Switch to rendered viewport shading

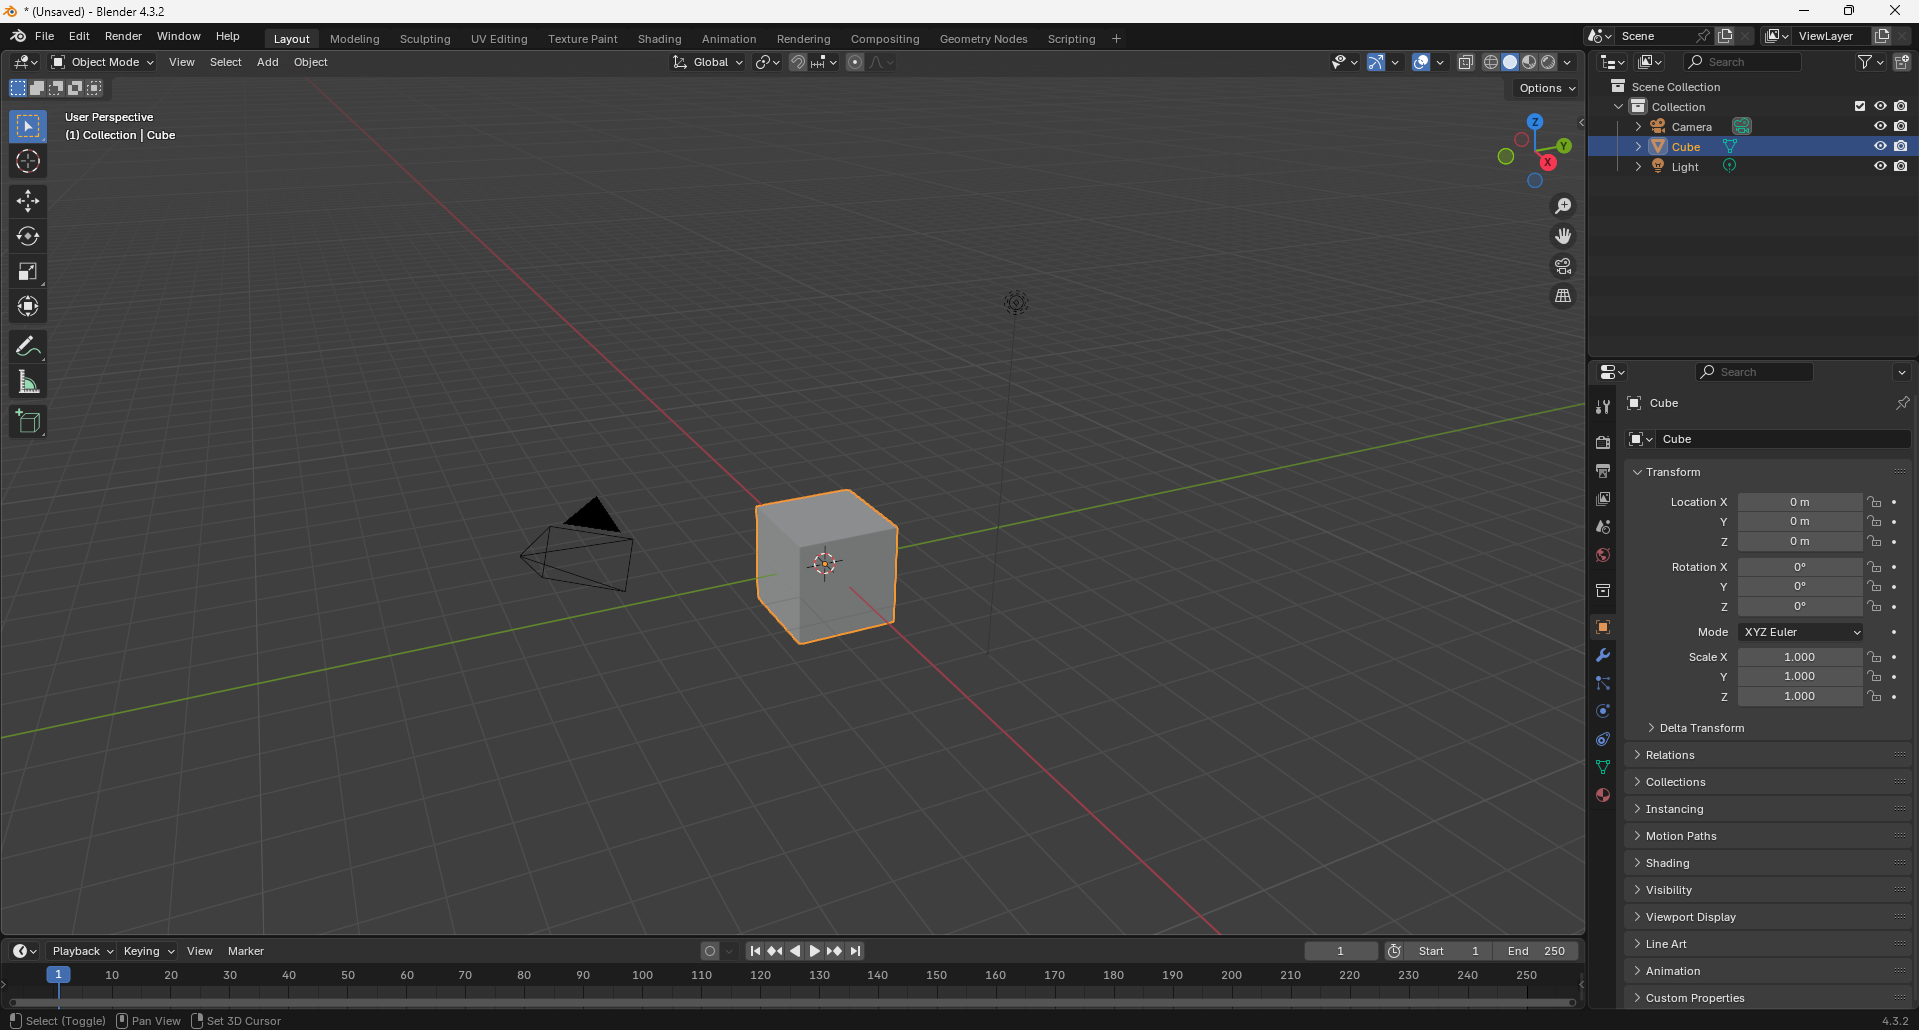coord(1548,62)
